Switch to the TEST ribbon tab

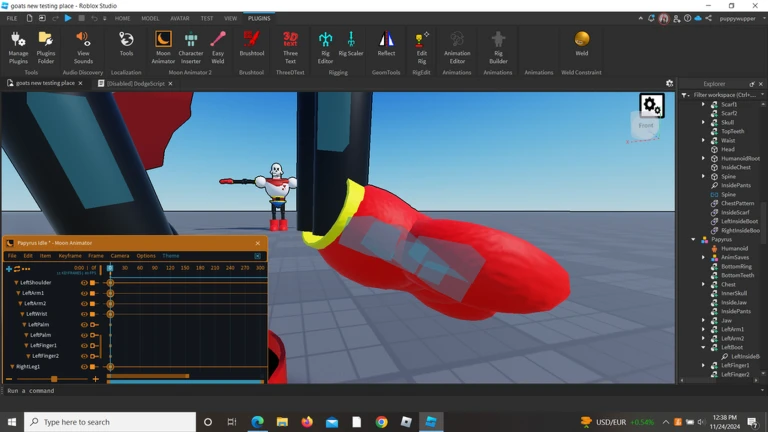[x=207, y=18]
